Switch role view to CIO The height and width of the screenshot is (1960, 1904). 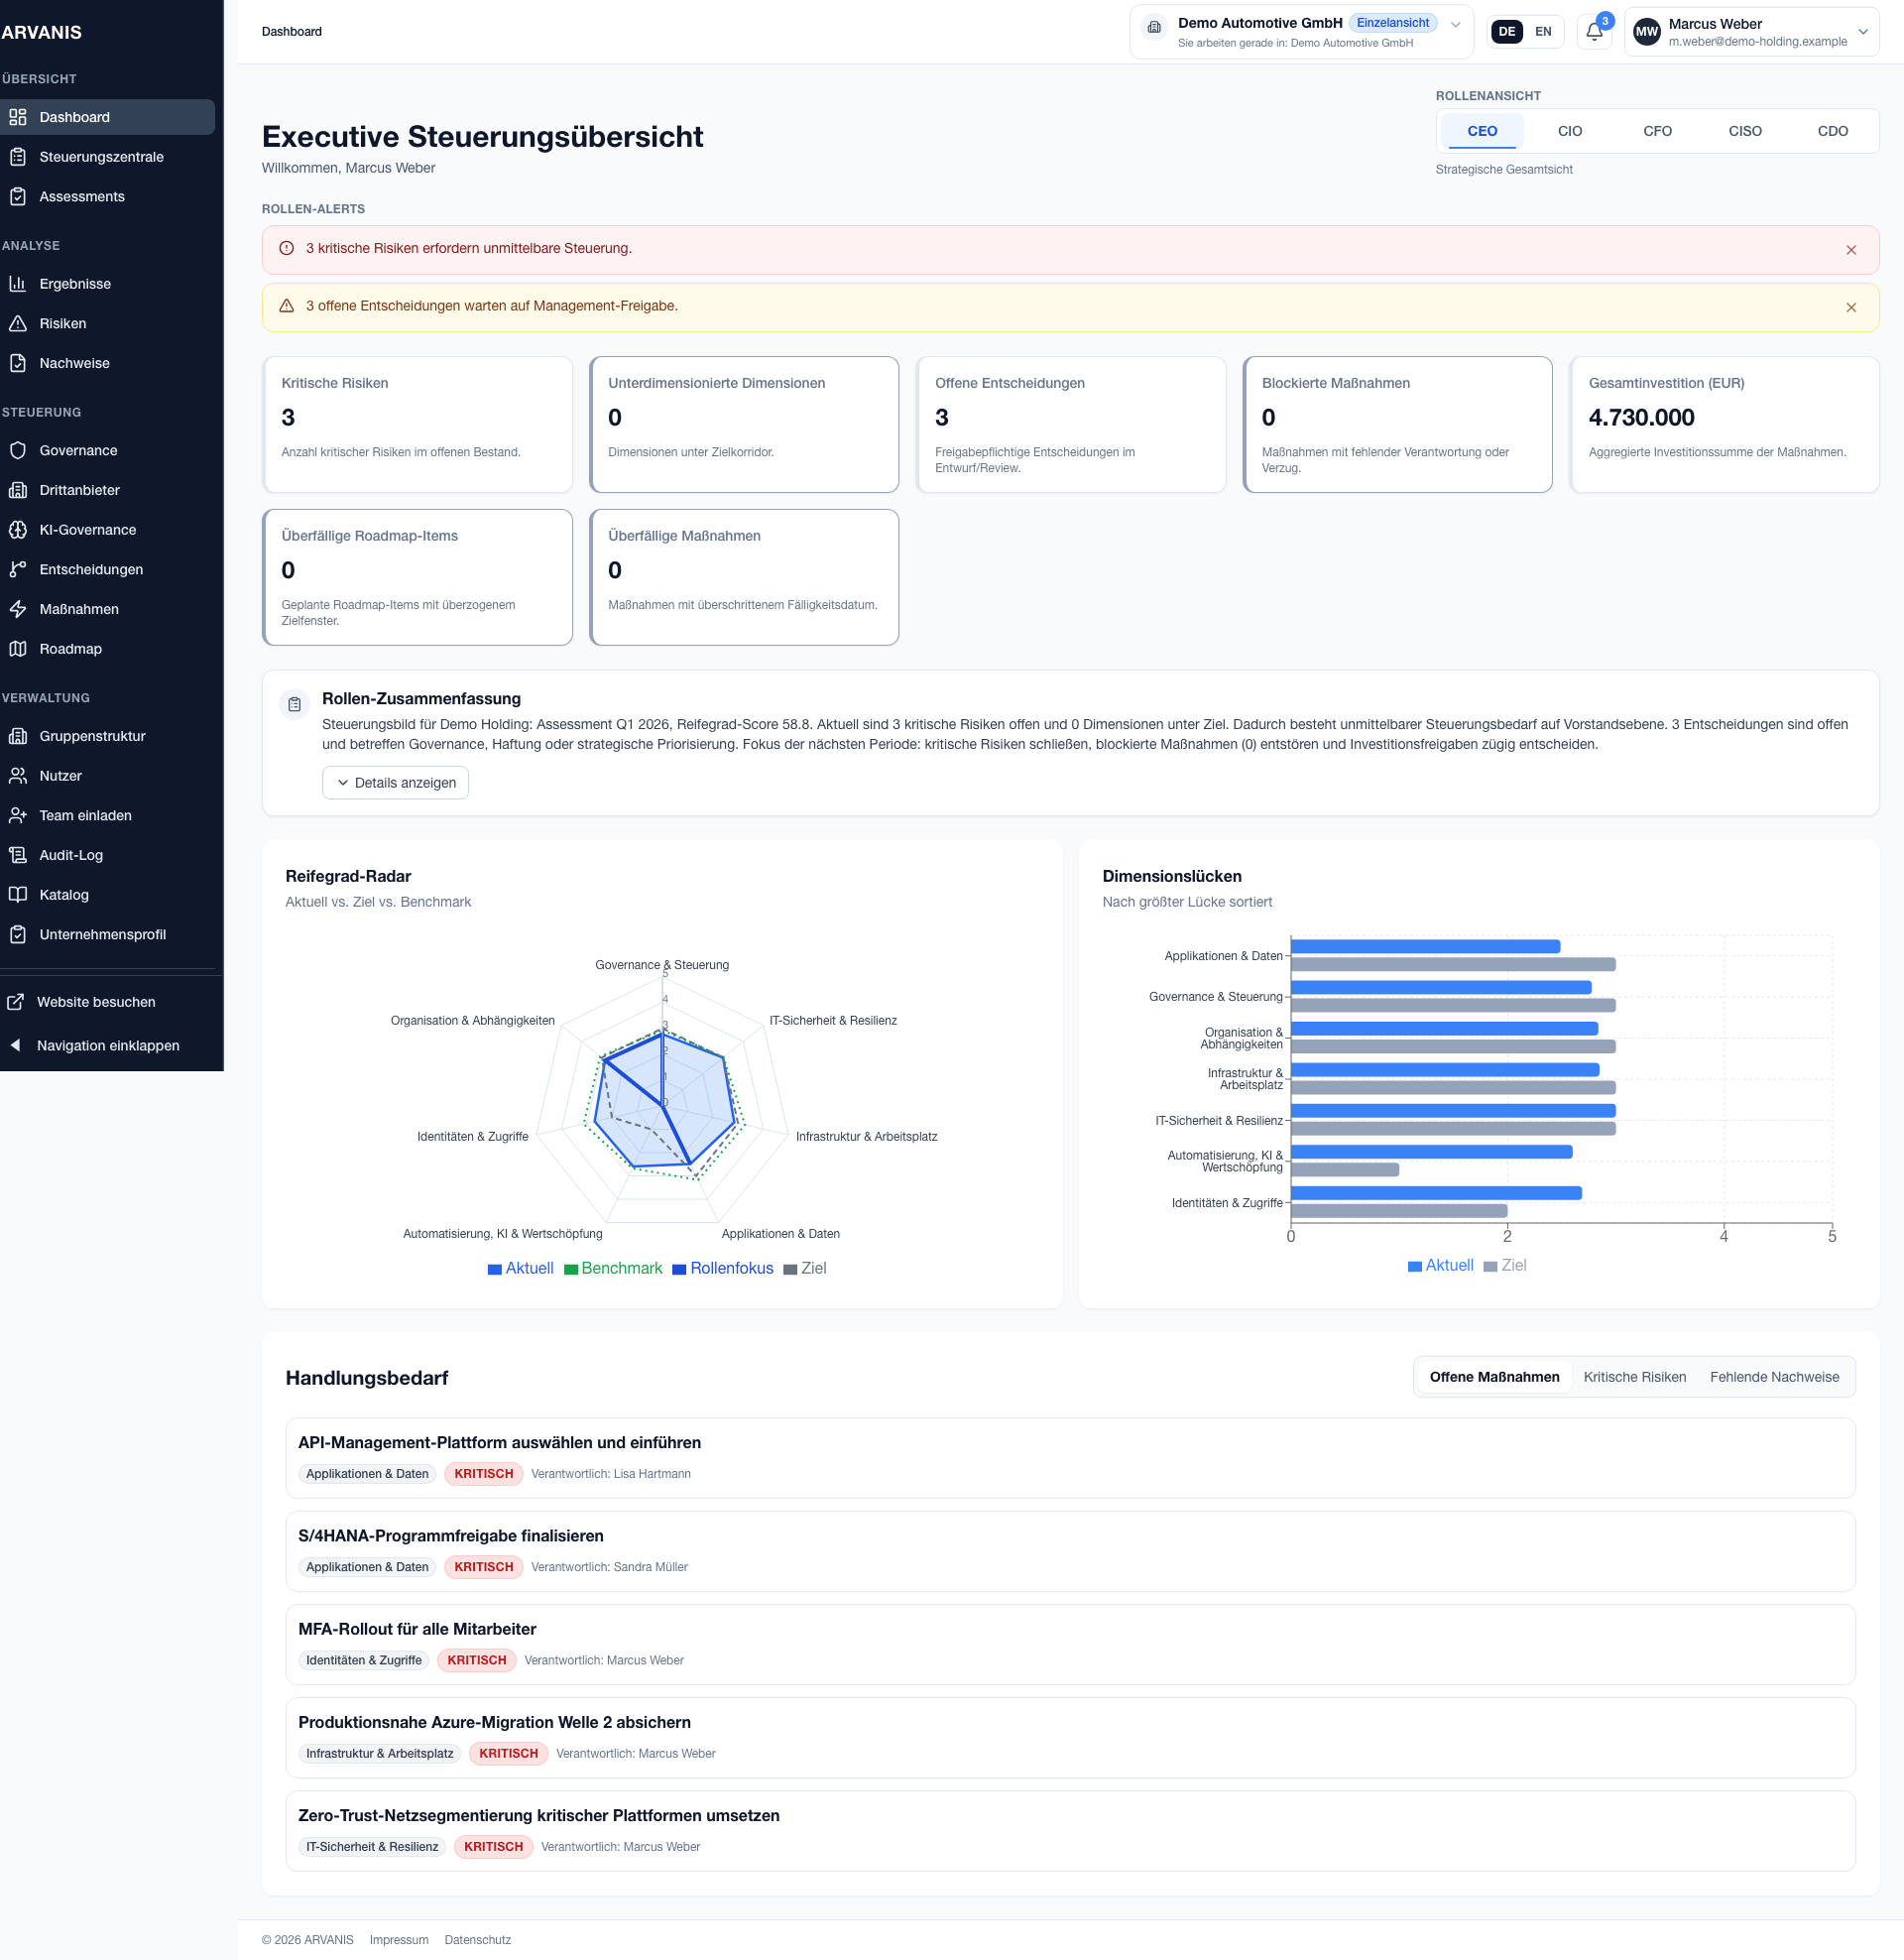point(1569,131)
